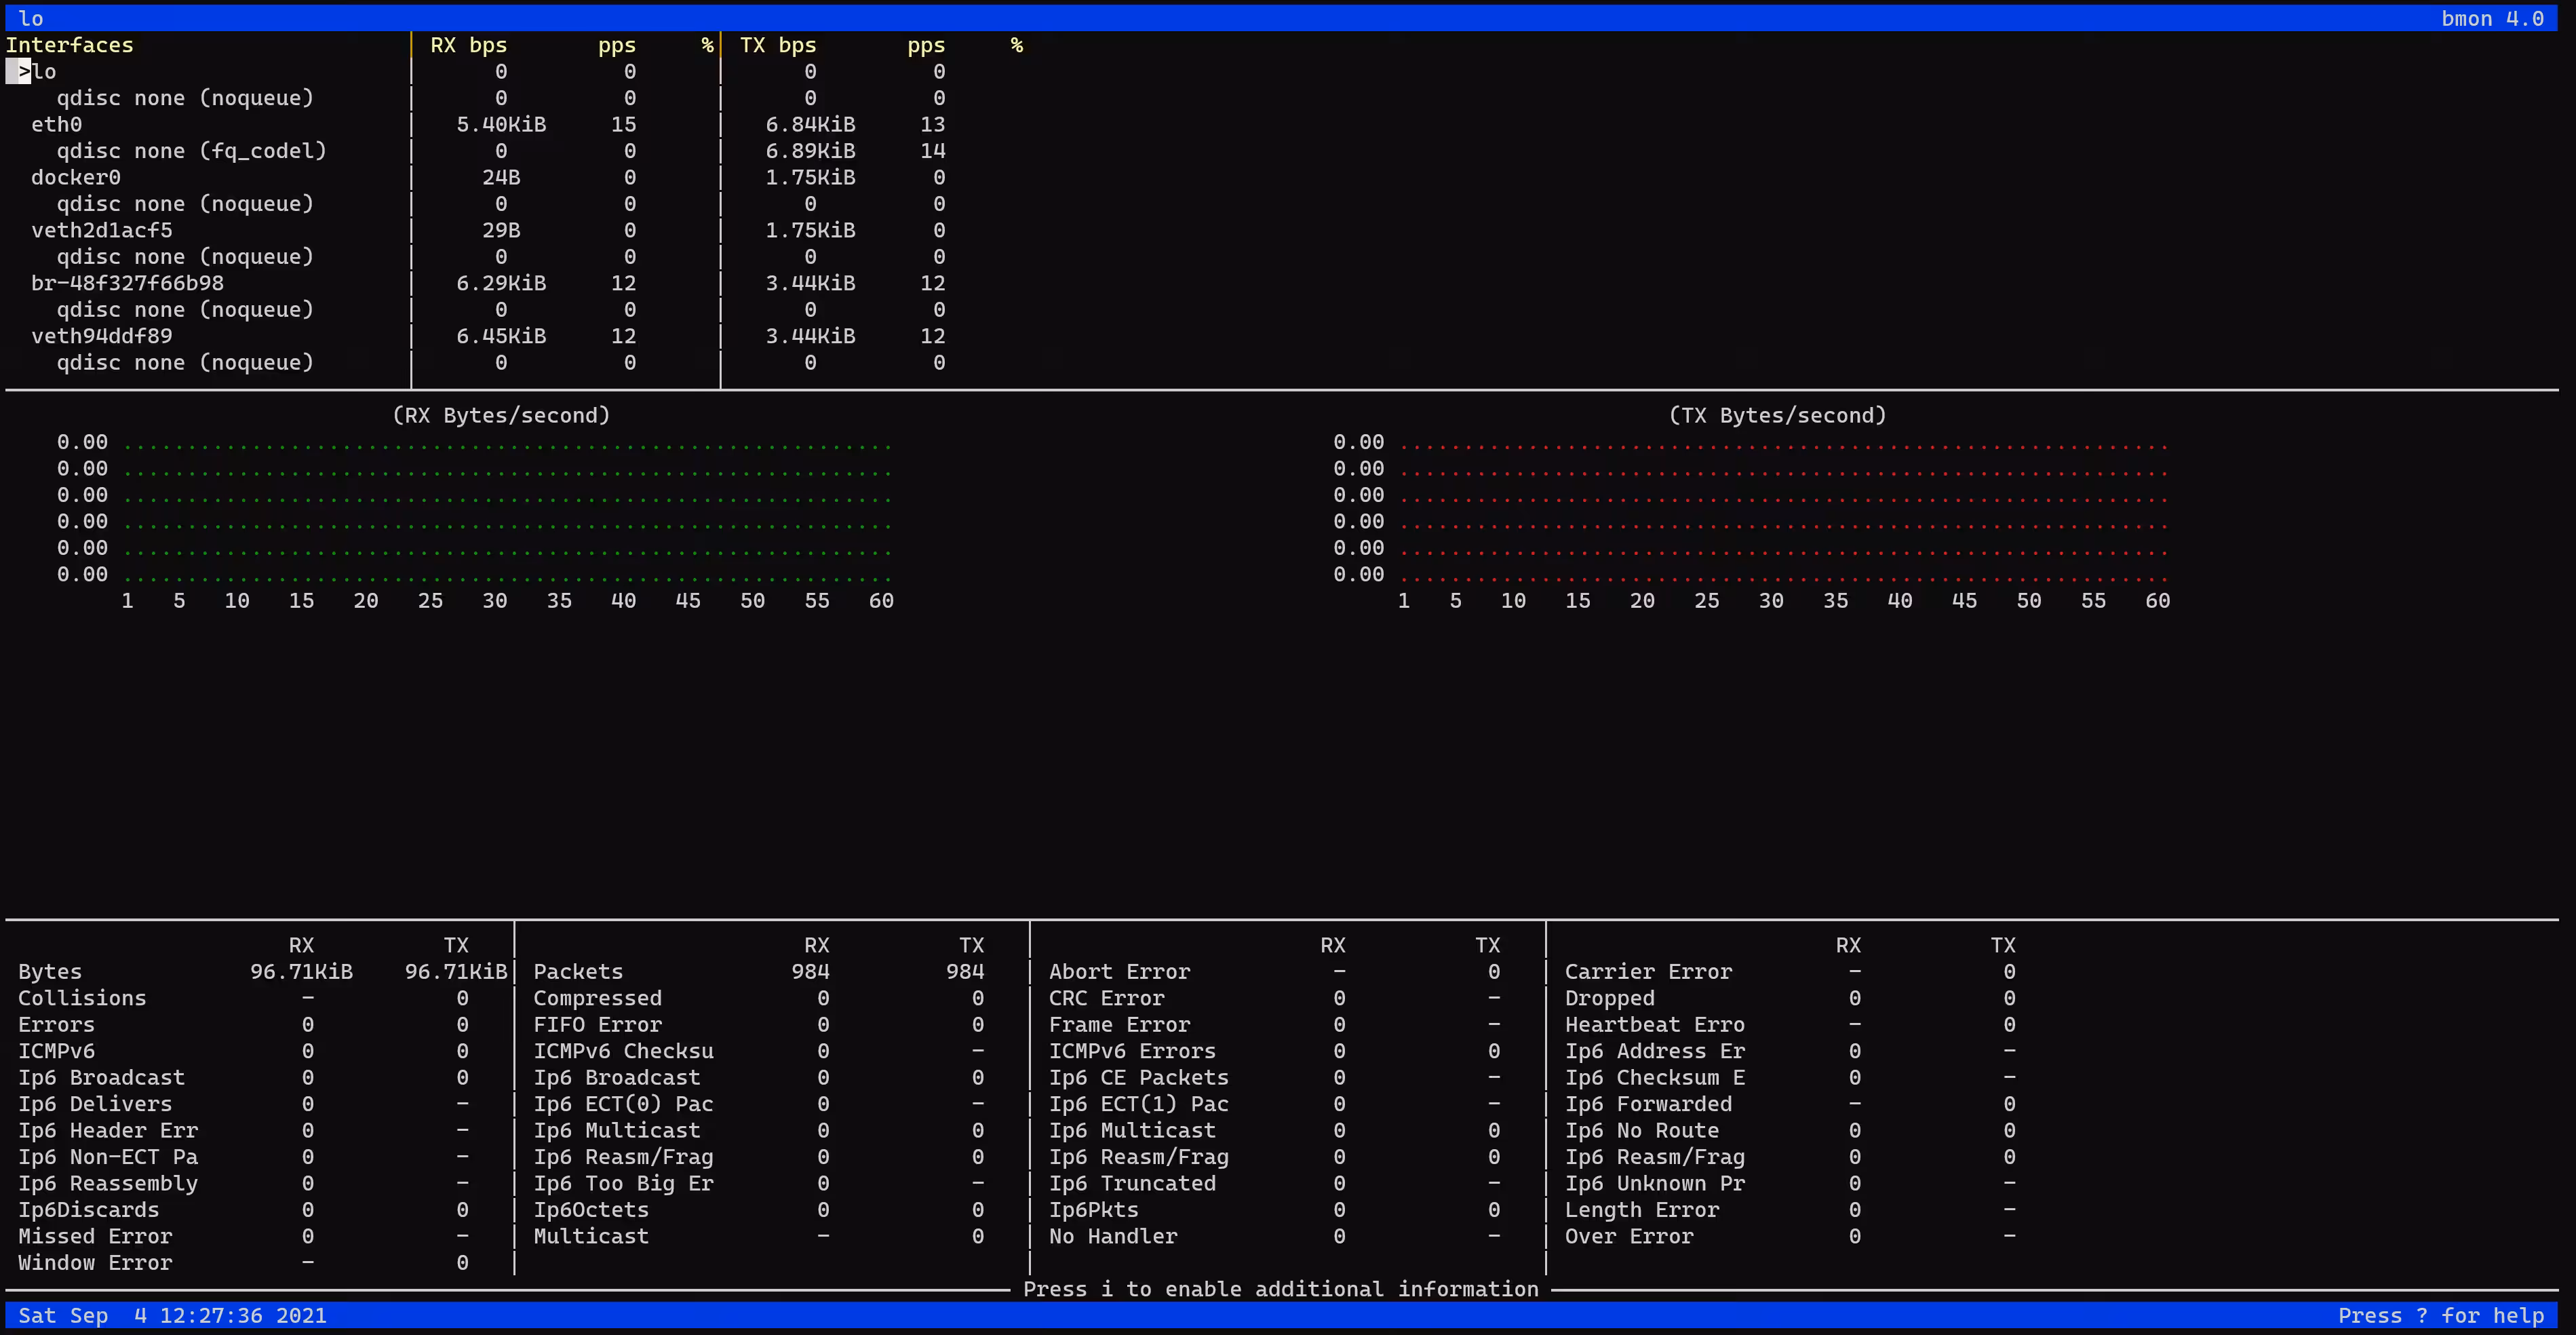Click the No Handler label
This screenshot has width=2576, height=1335.
[1113, 1237]
